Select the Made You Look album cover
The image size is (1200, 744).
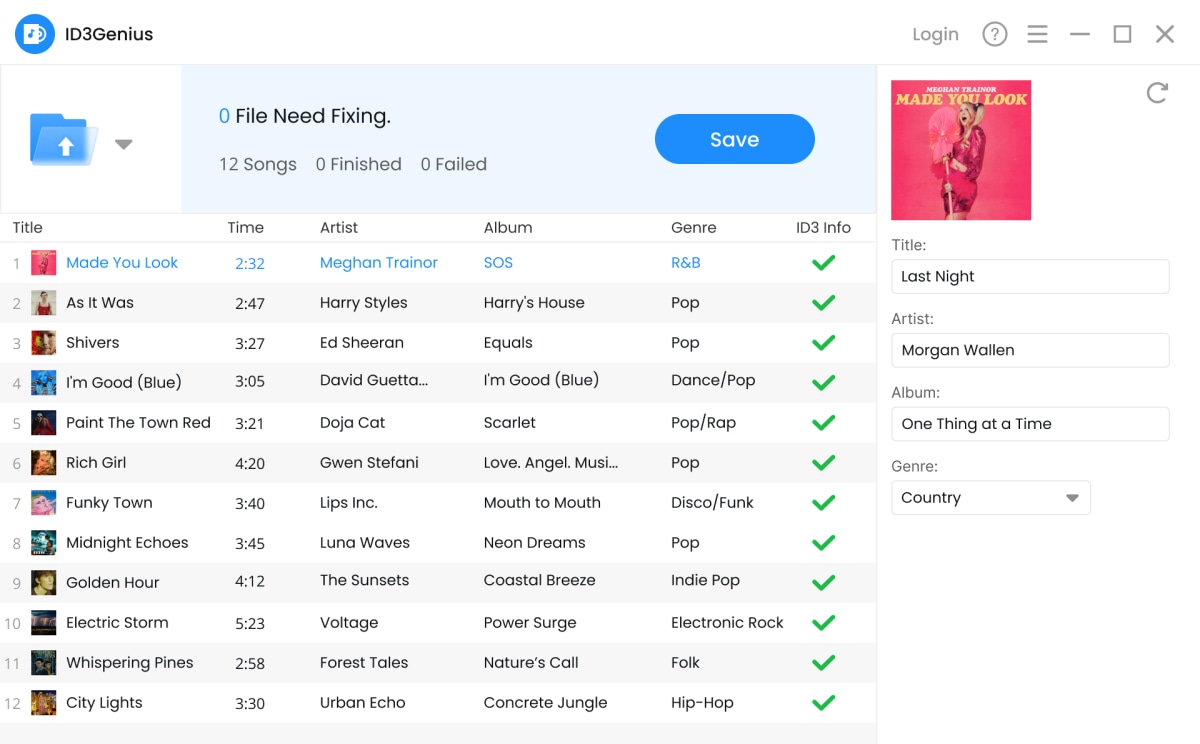pos(961,150)
